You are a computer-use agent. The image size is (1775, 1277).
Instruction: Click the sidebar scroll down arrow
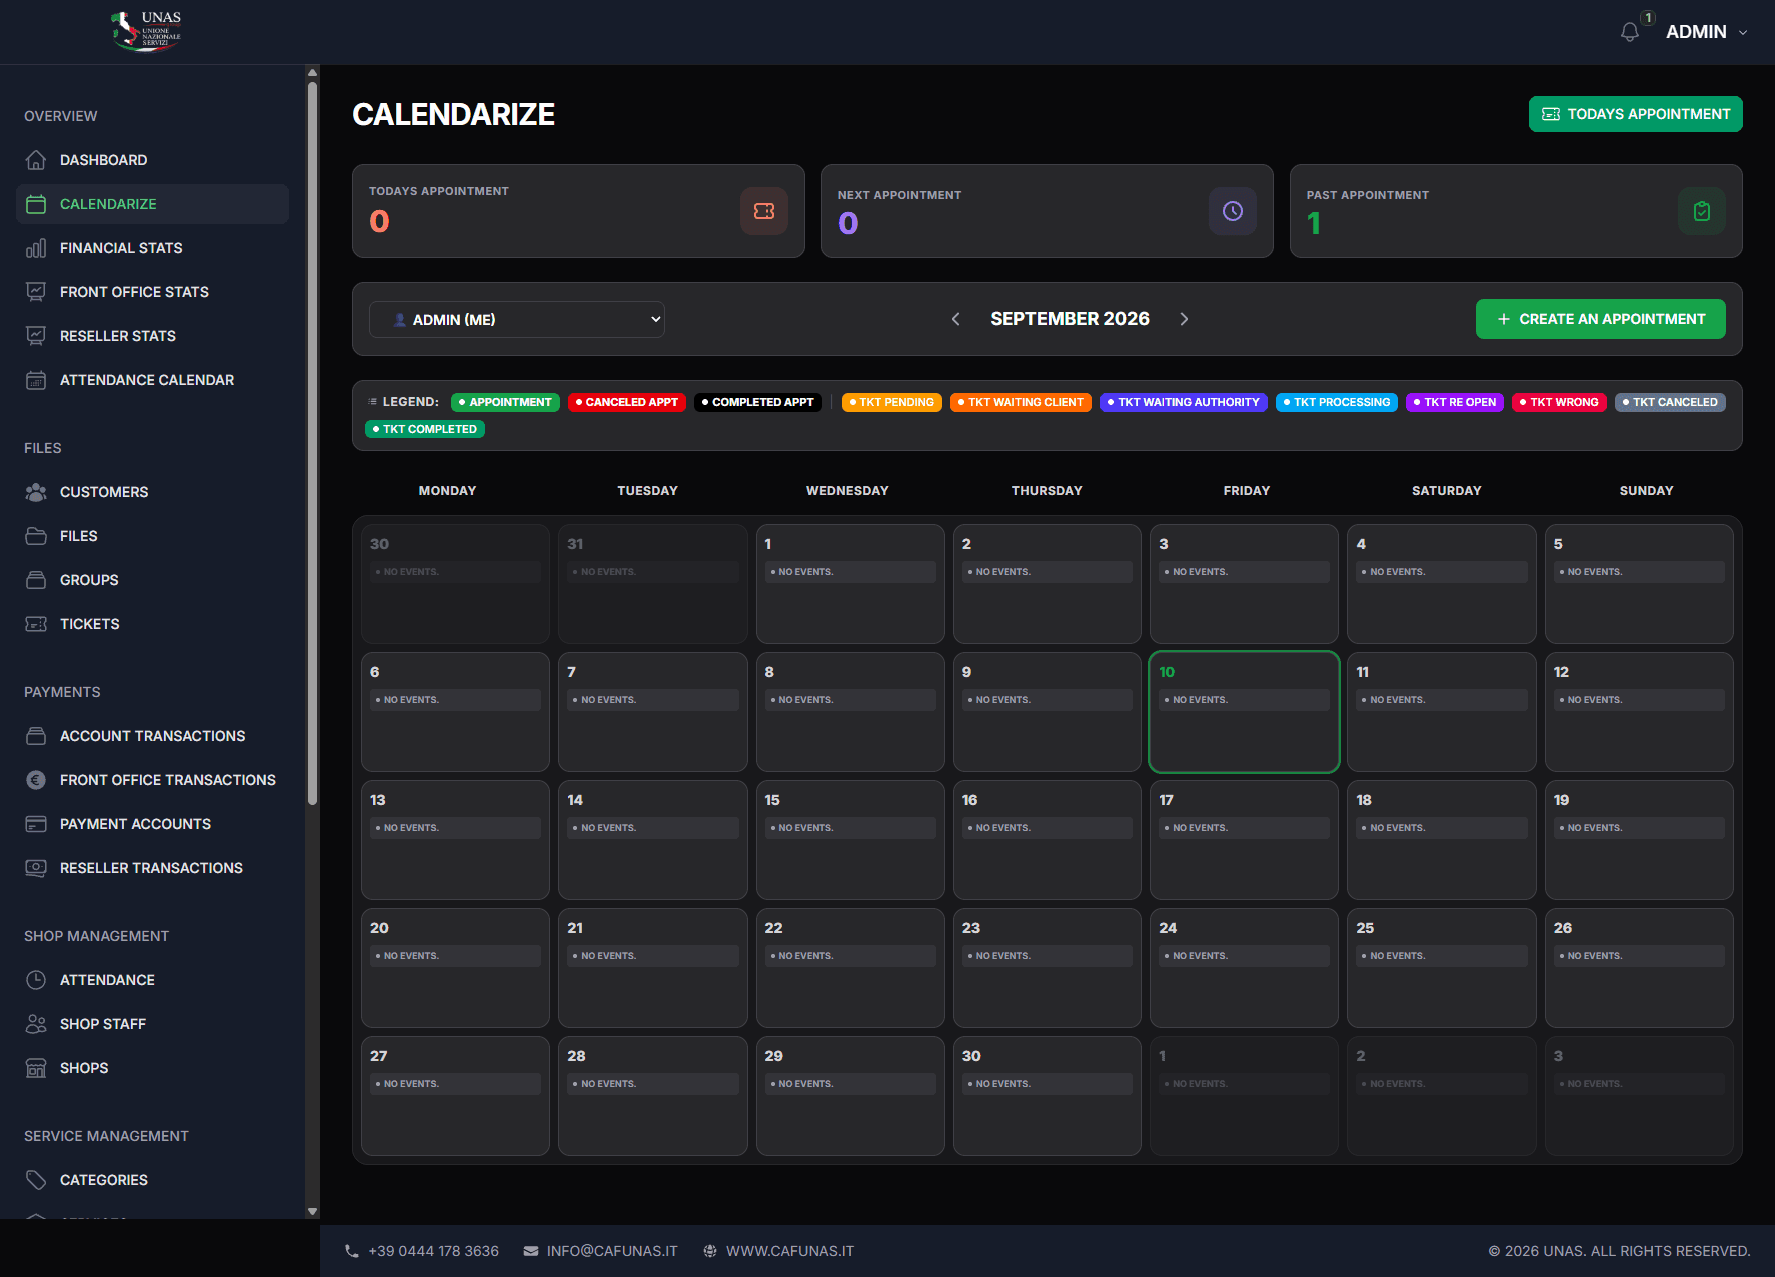click(312, 1211)
